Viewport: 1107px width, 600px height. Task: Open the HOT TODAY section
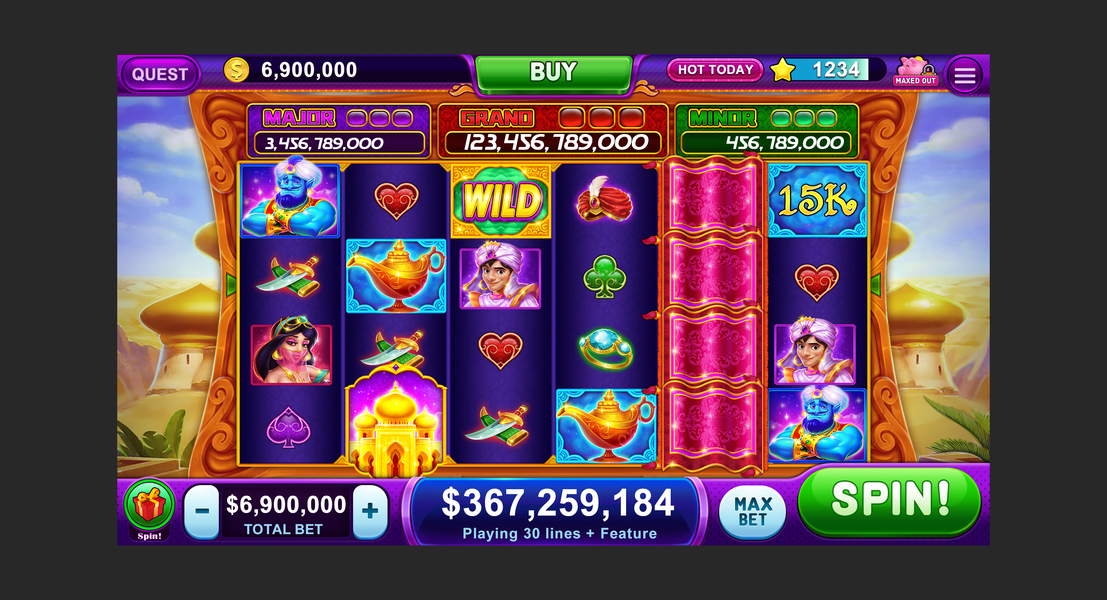click(x=715, y=70)
